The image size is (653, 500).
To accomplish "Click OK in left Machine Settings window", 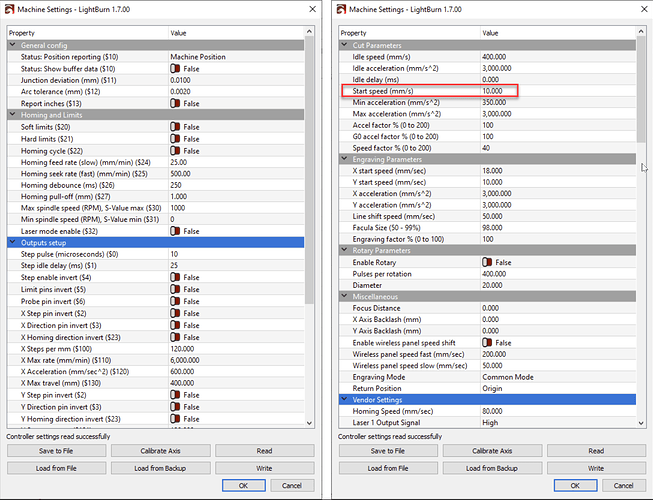I will pos(244,485).
